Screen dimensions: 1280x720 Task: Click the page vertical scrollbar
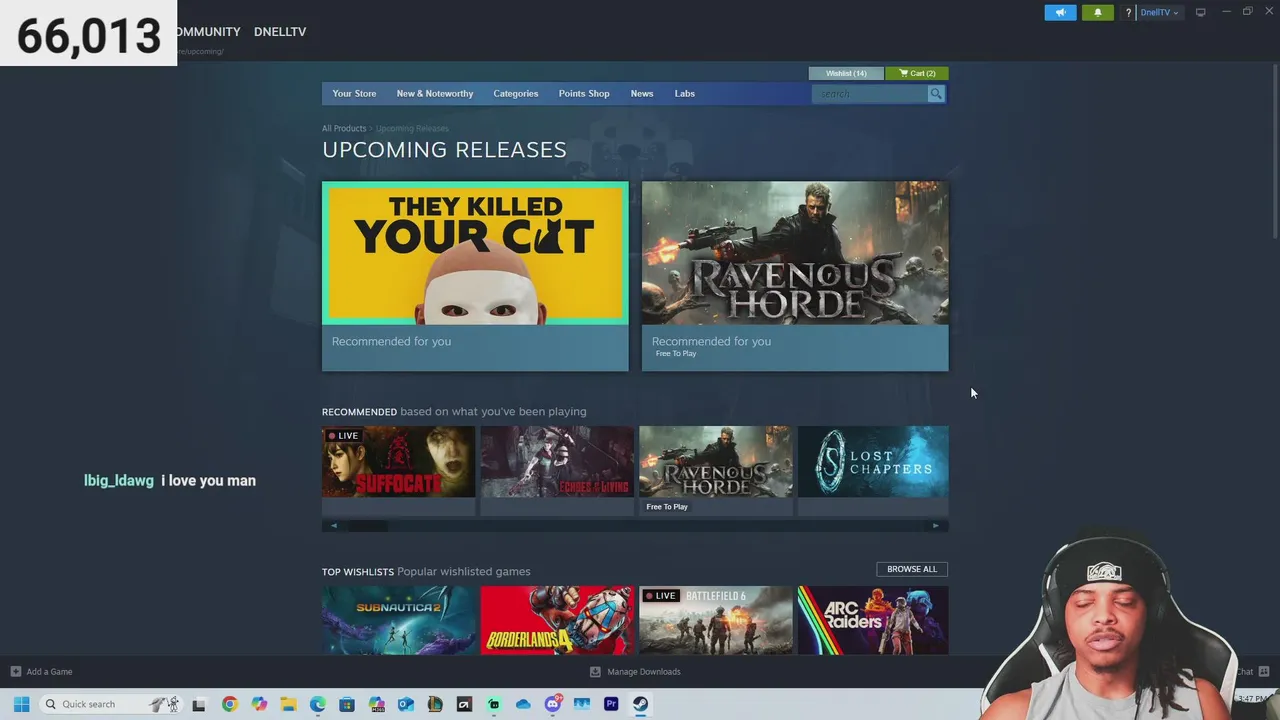click(x=1274, y=150)
